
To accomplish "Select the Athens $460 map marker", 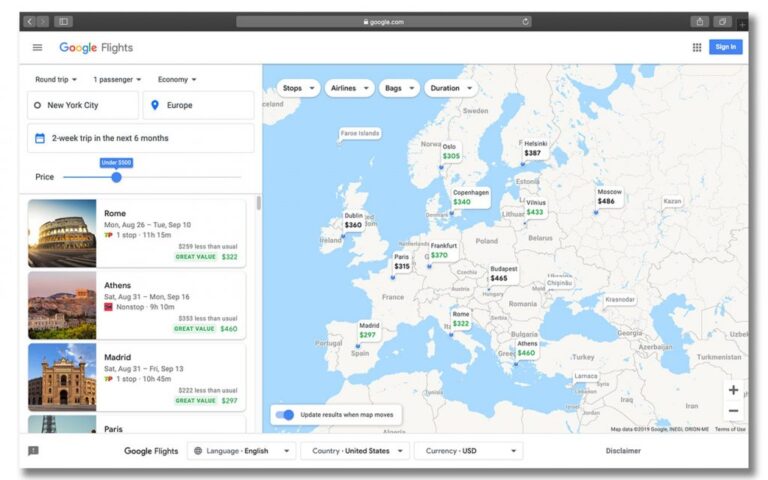I will tap(527, 348).
